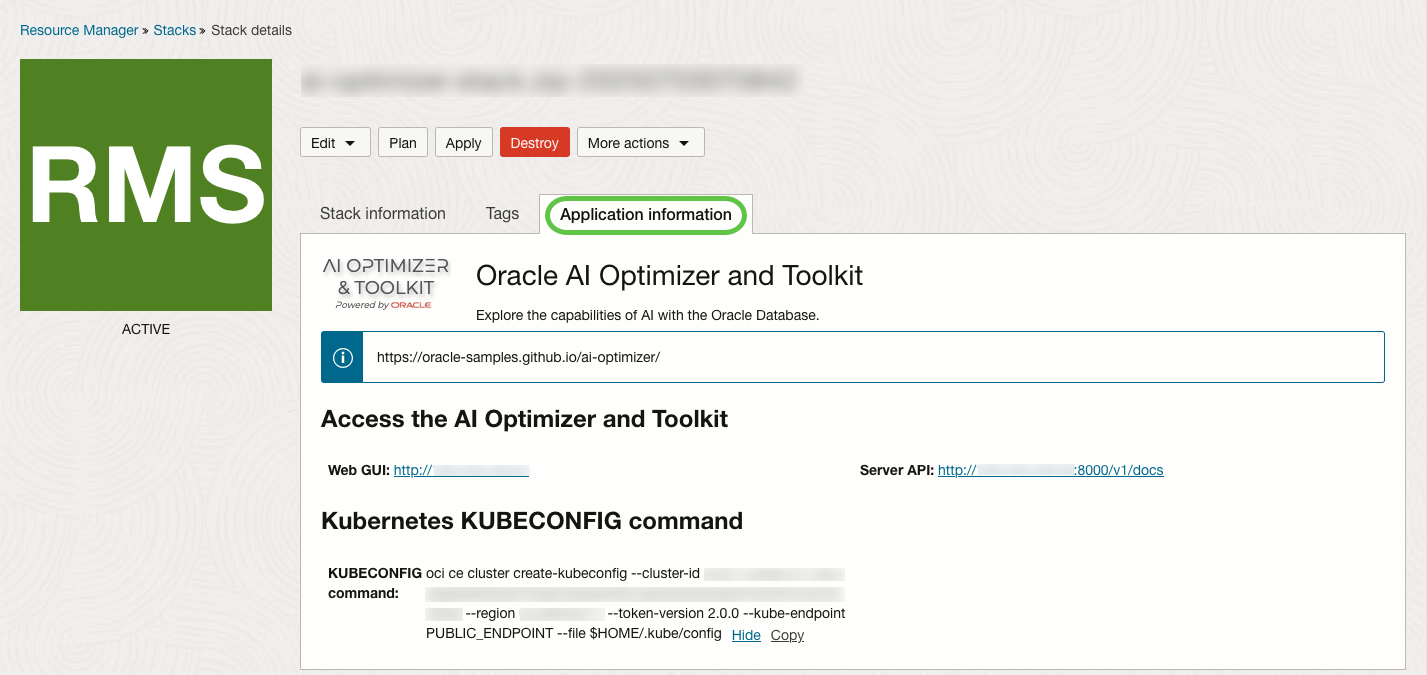Viewport: 1427px width, 675px height.
Task: Go to Resource Manager in the breadcrumb
Action: click(x=79, y=30)
